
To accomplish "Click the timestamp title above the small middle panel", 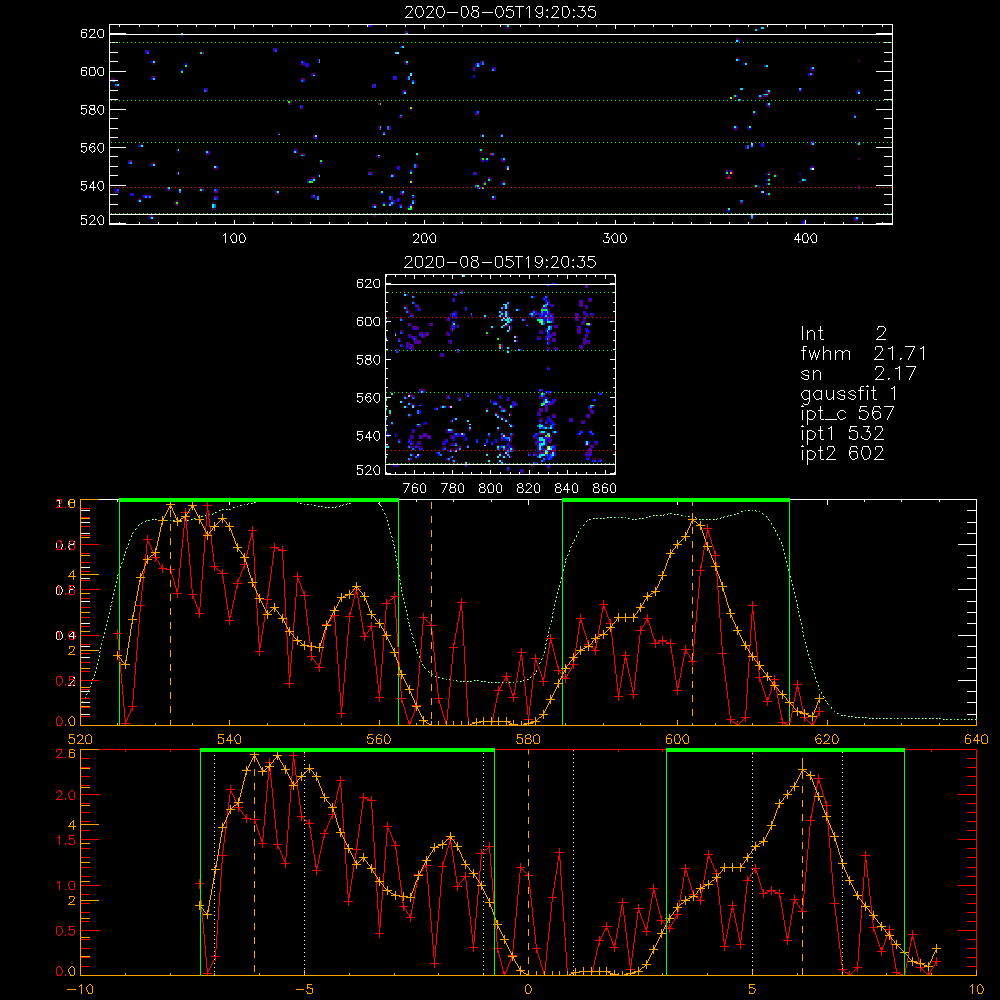I will click(500, 262).
